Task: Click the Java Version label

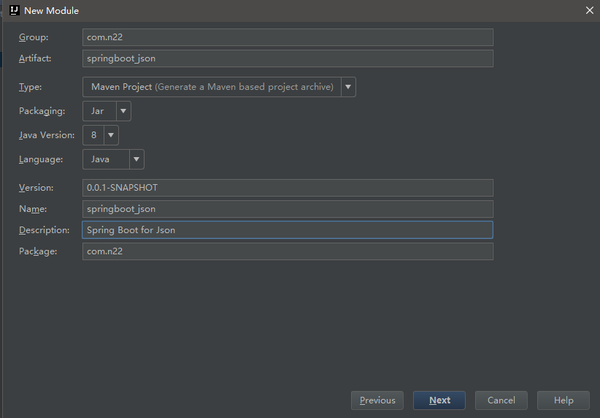Action: [x=46, y=135]
